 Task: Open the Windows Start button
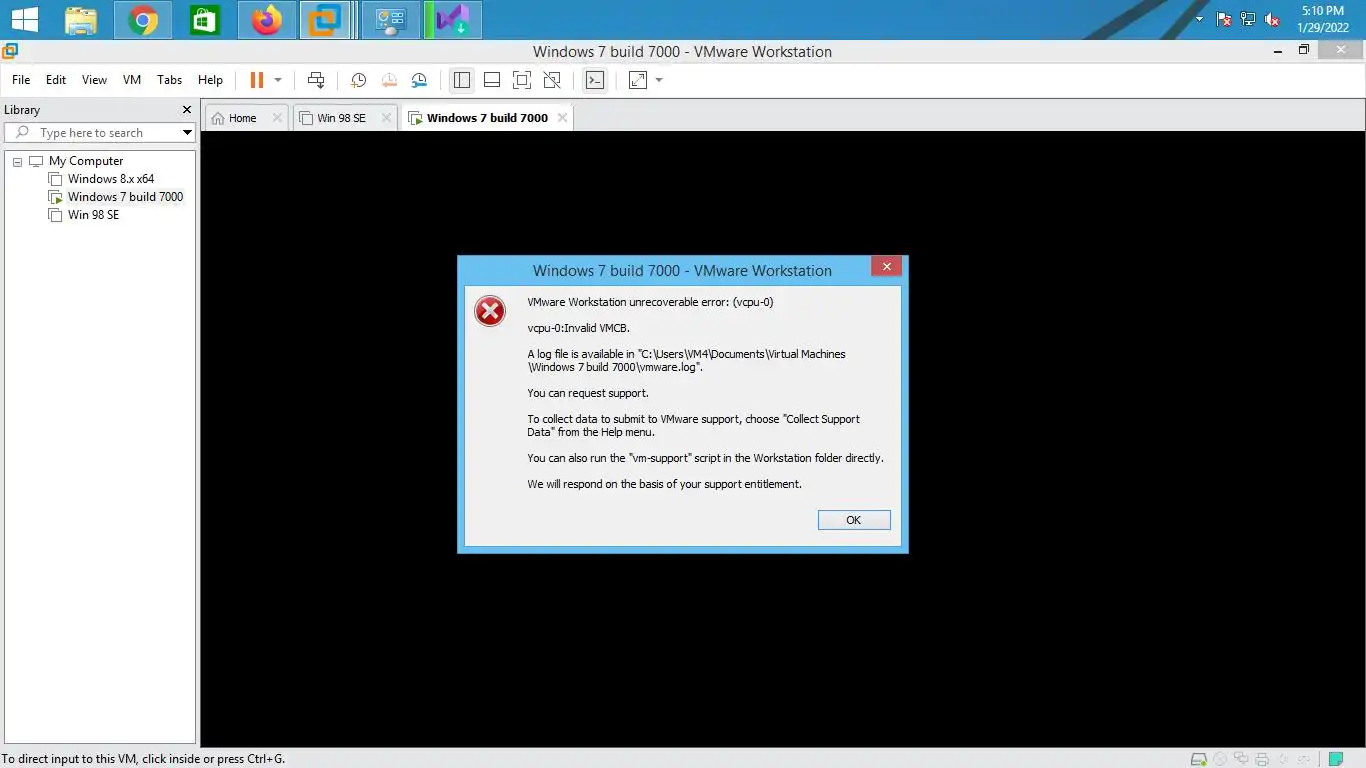pos(24,19)
